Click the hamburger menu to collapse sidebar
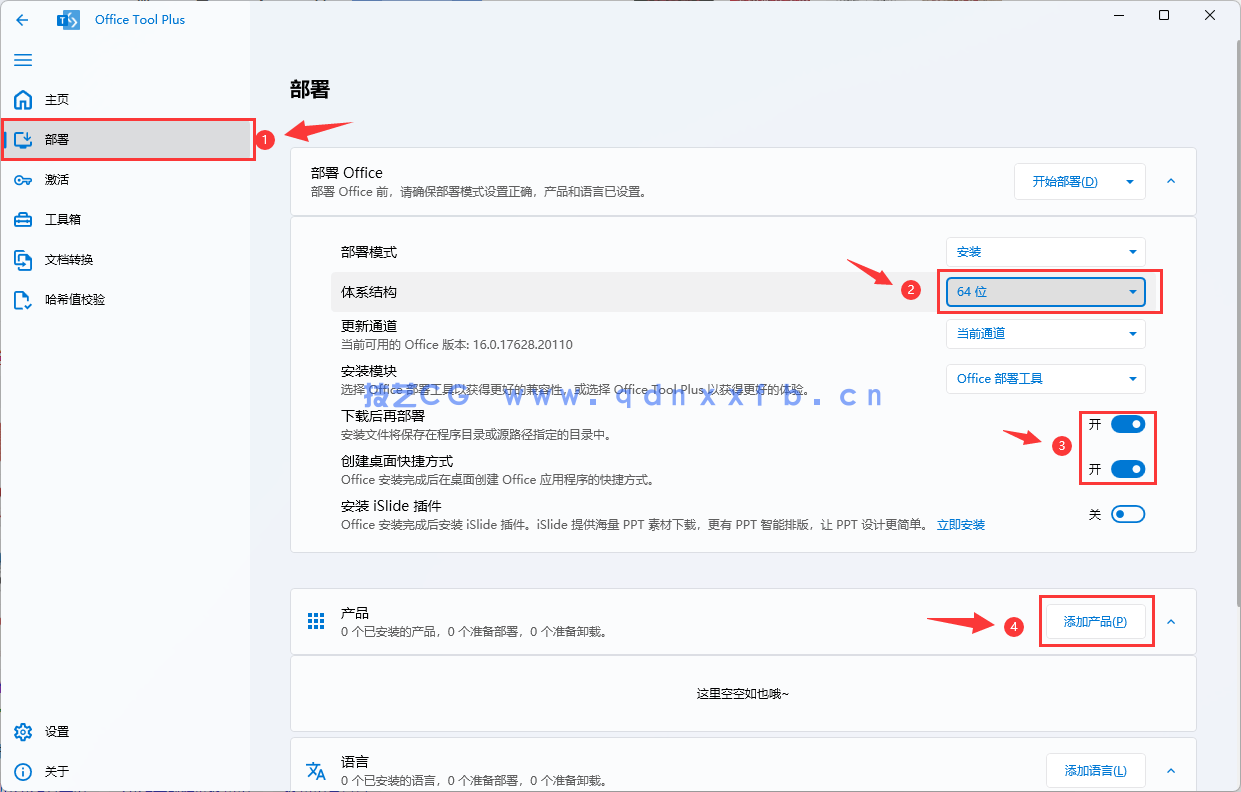 tap(22, 60)
